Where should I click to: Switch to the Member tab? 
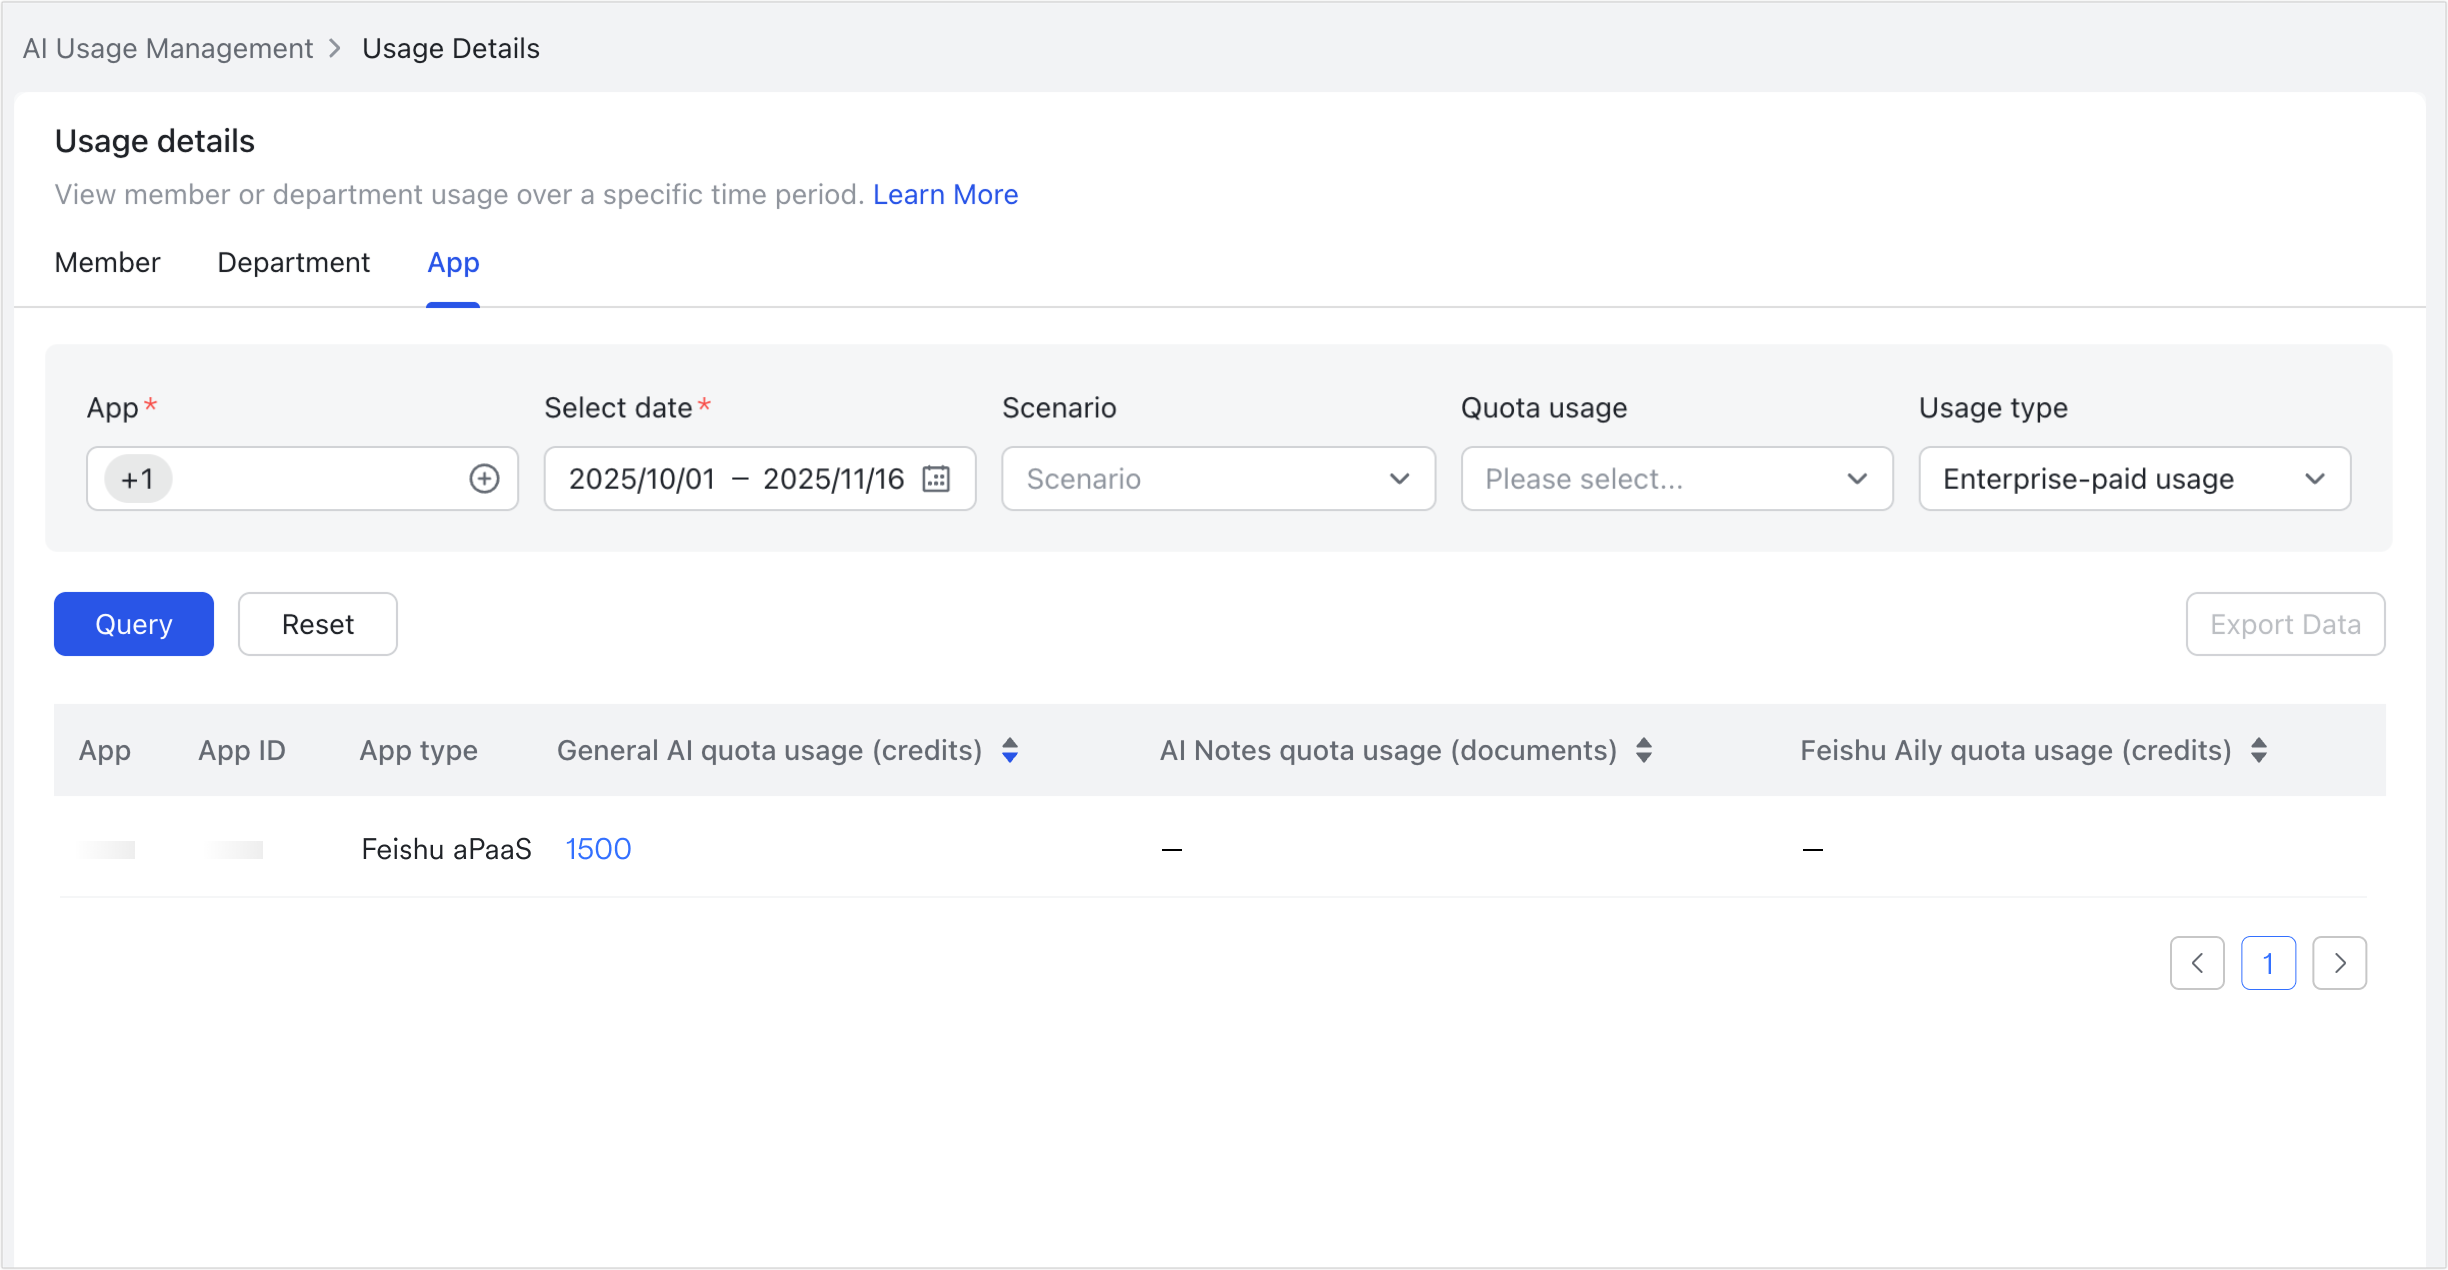coord(107,263)
